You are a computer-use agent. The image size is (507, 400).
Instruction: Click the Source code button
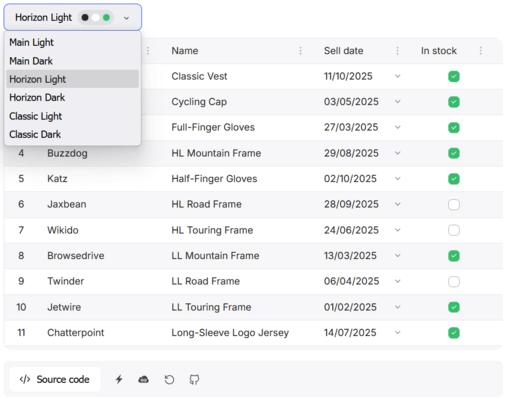[55, 379]
